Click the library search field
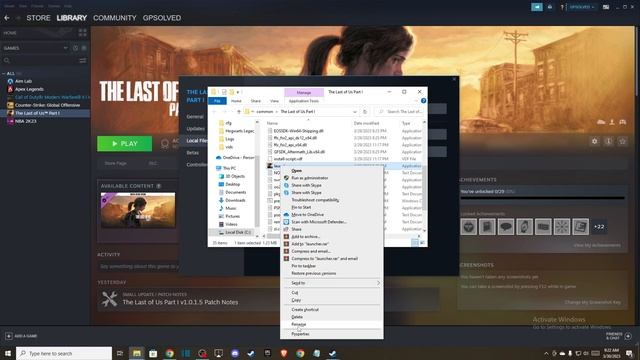 pos(41,60)
